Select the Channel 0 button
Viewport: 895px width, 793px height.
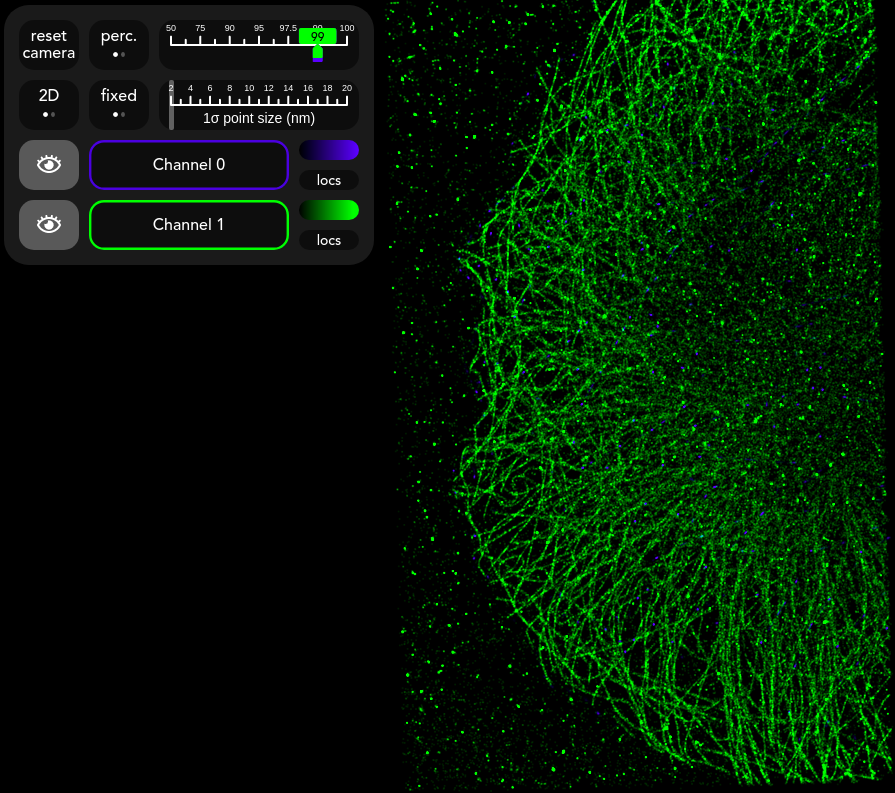pyautogui.click(x=189, y=165)
